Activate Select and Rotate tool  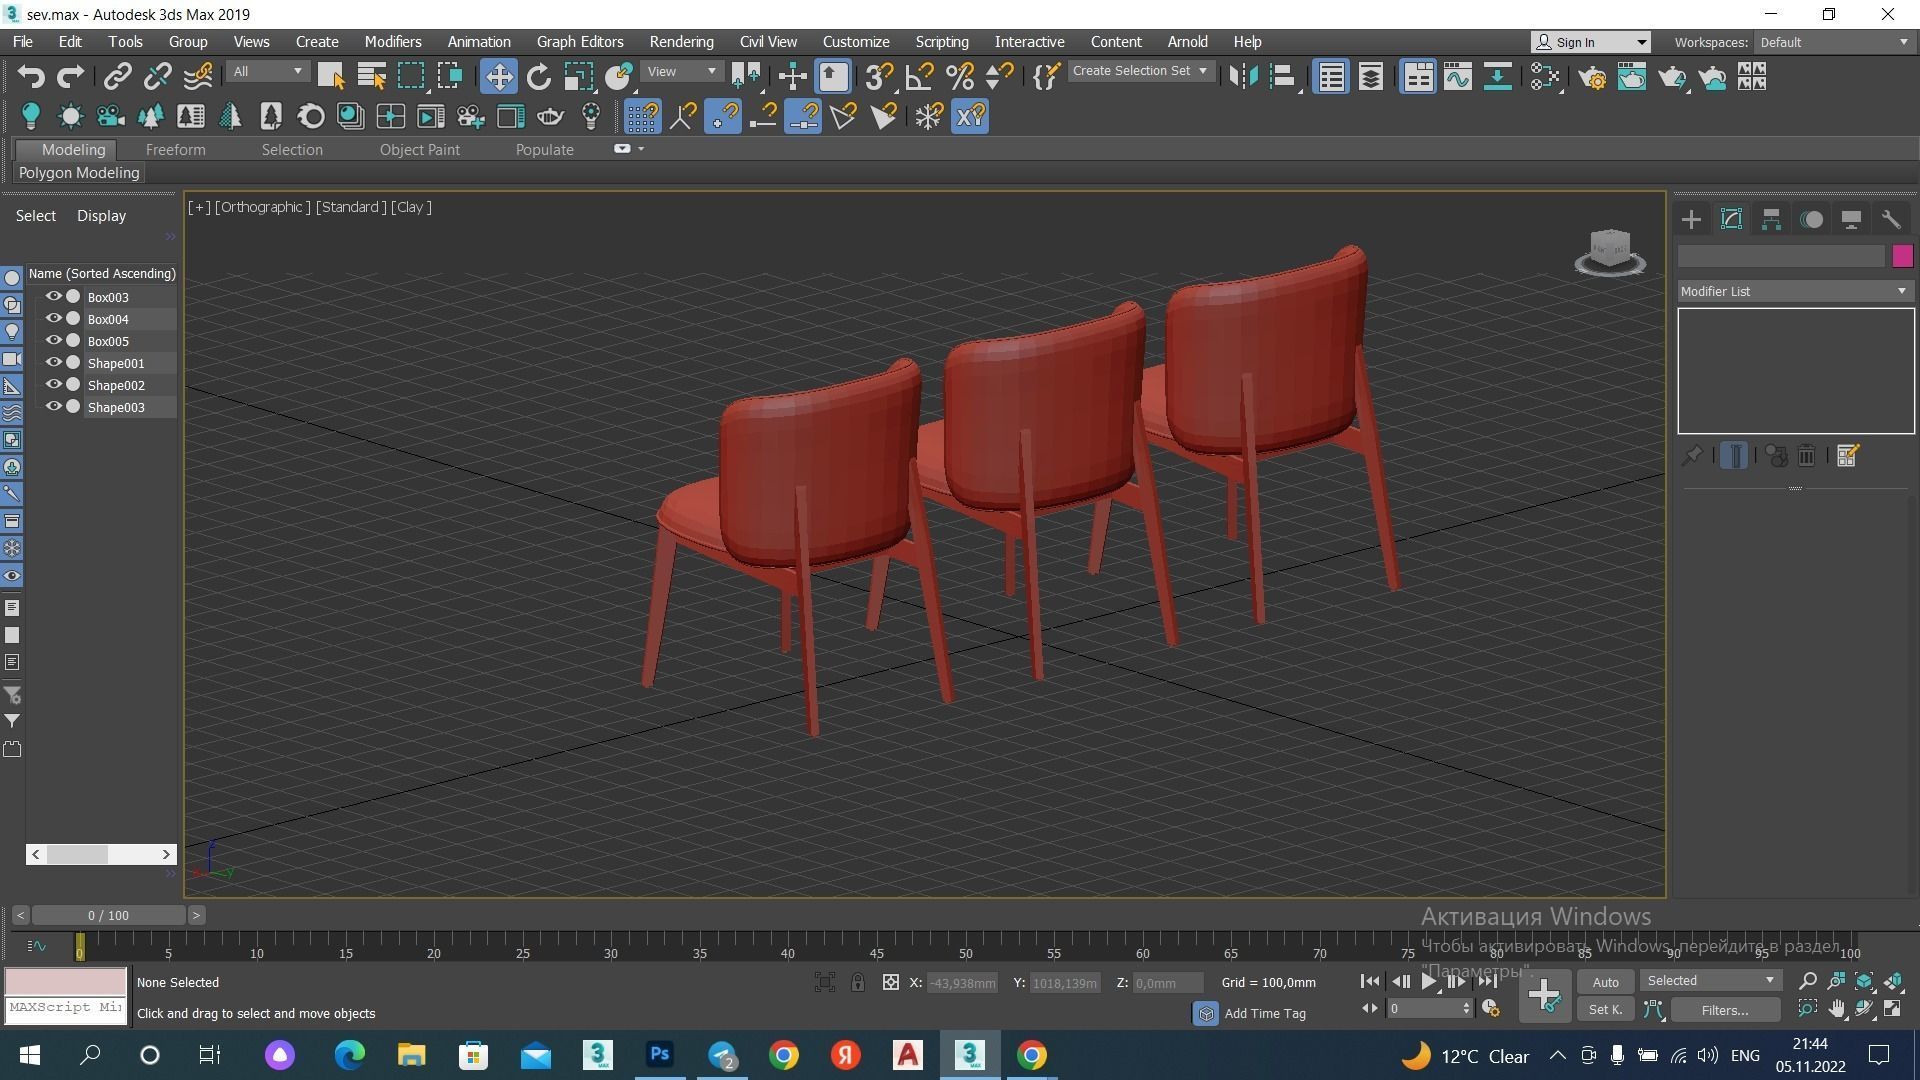click(538, 76)
